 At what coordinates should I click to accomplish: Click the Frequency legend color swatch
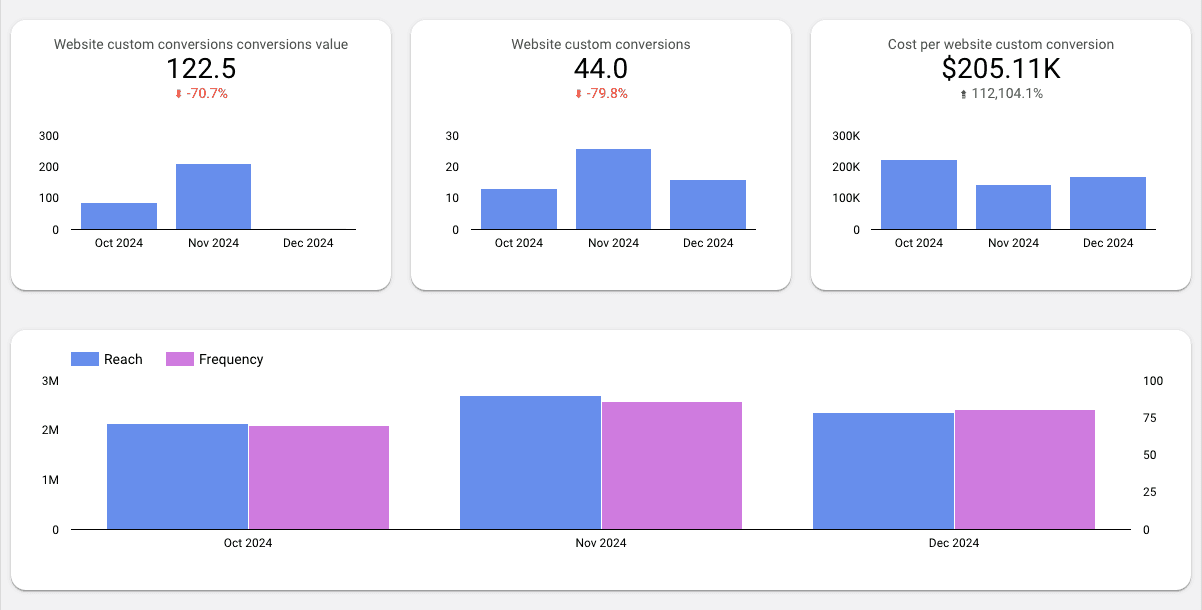pyautogui.click(x=179, y=359)
